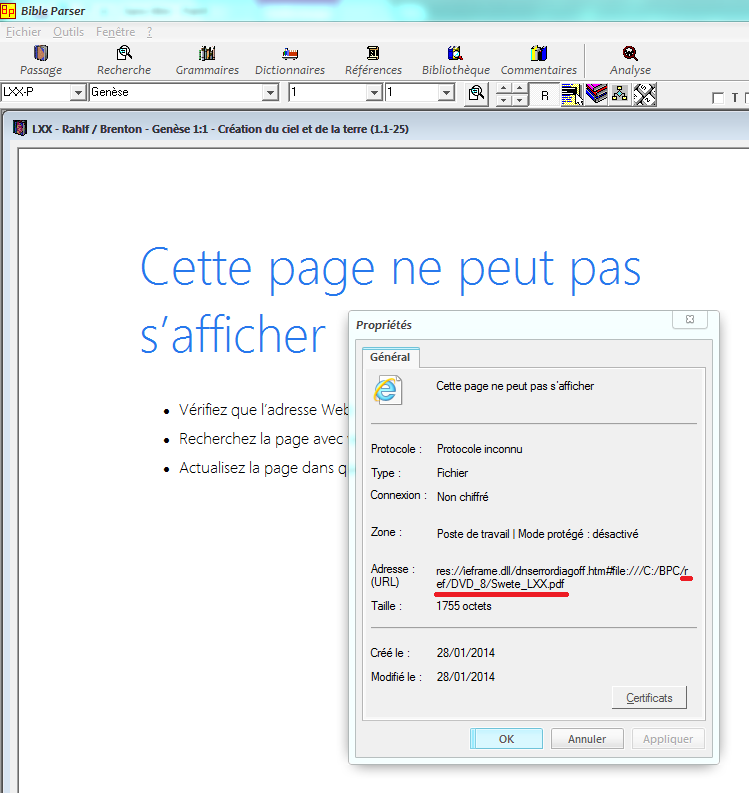Click the second up arrow stepper

pos(519,89)
